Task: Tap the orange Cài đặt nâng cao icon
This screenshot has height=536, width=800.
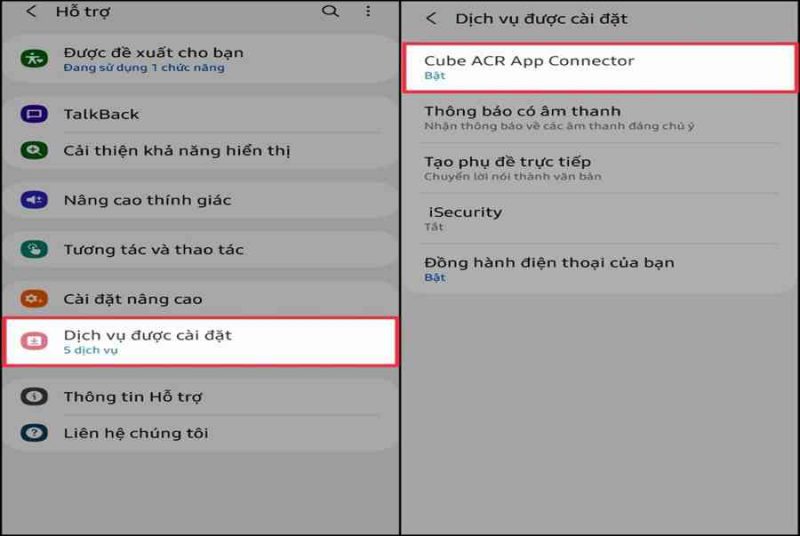Action: click(34, 299)
